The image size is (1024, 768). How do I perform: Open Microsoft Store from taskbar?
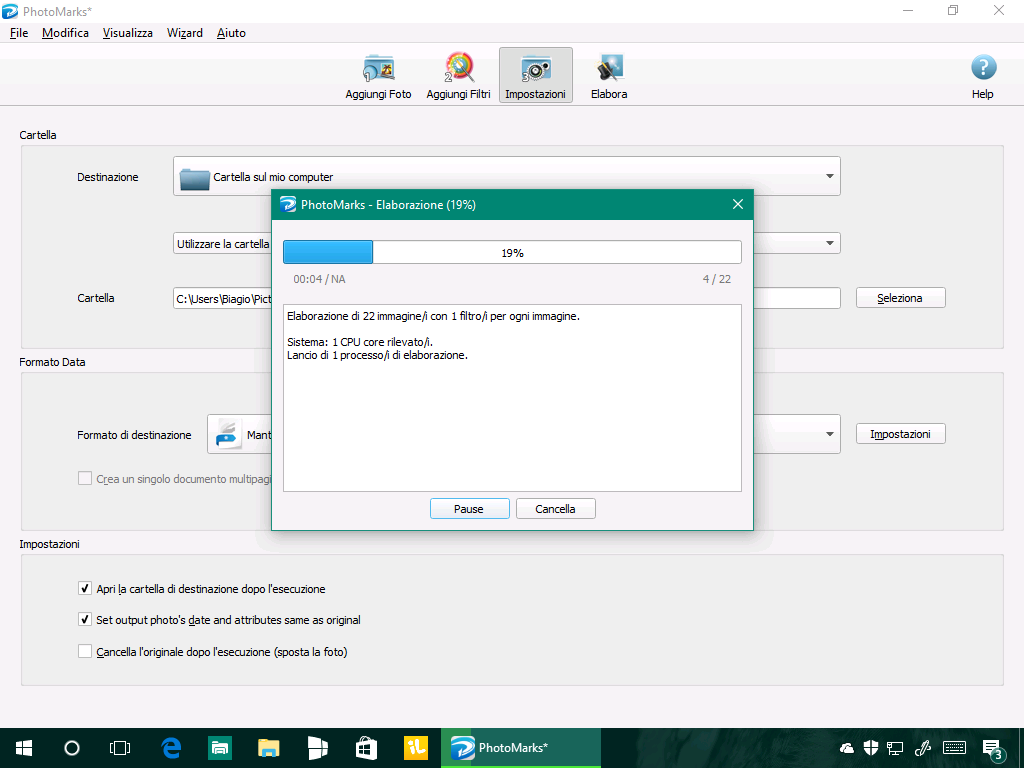tap(366, 748)
